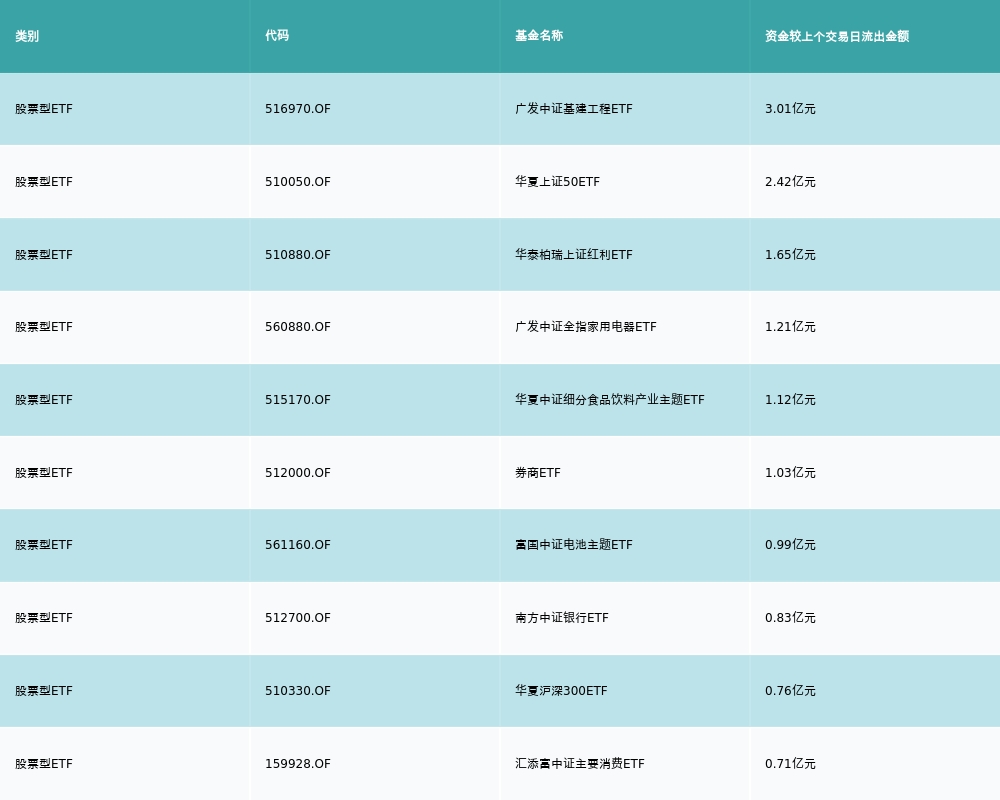Click outflow amount 1.12亿元
This screenshot has height=800, width=1000.
coord(790,400)
